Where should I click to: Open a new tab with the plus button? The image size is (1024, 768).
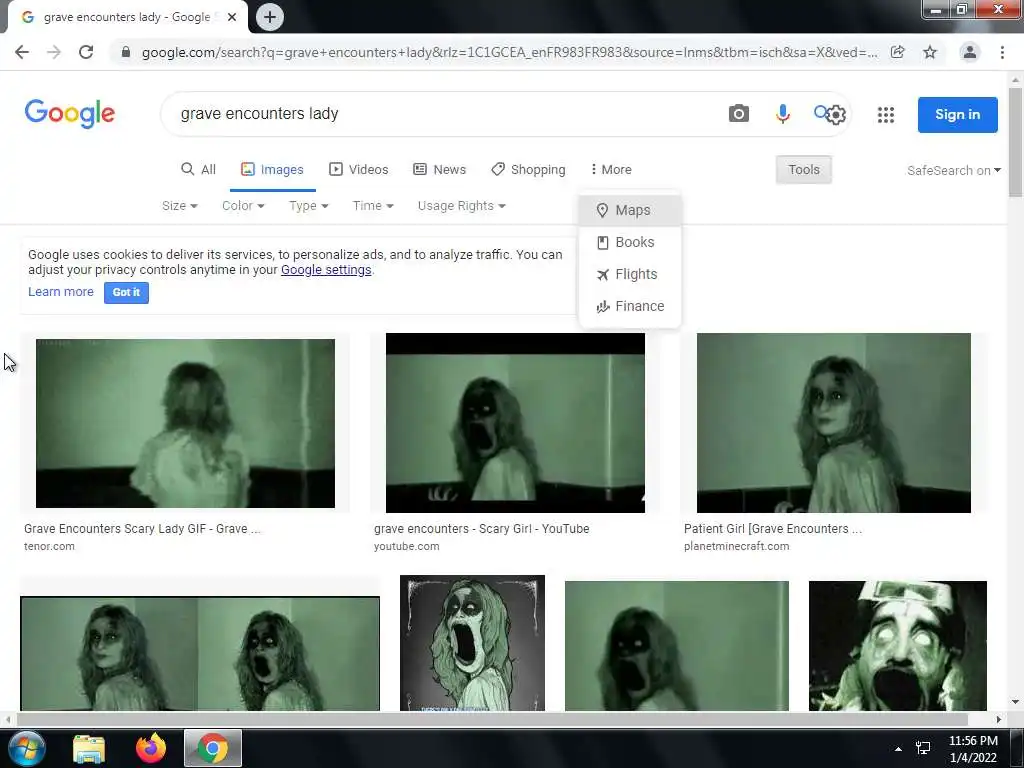pos(270,17)
